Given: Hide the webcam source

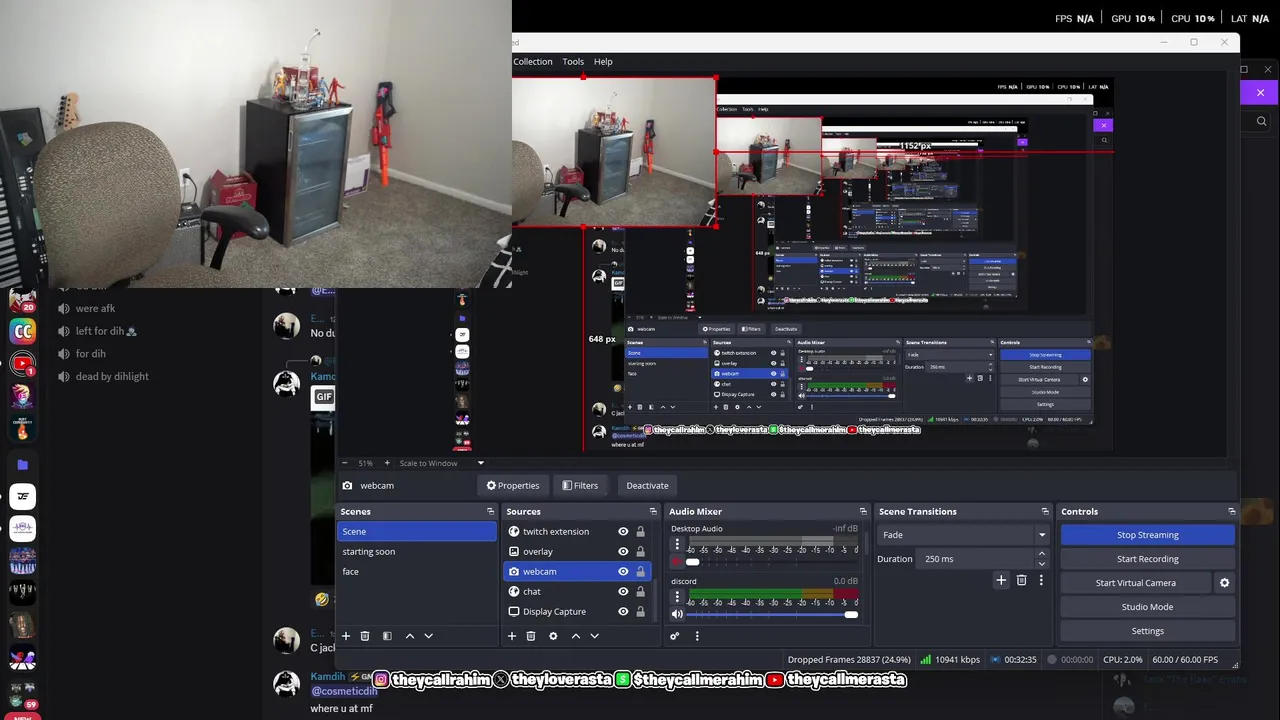Looking at the screenshot, I should (x=623, y=572).
